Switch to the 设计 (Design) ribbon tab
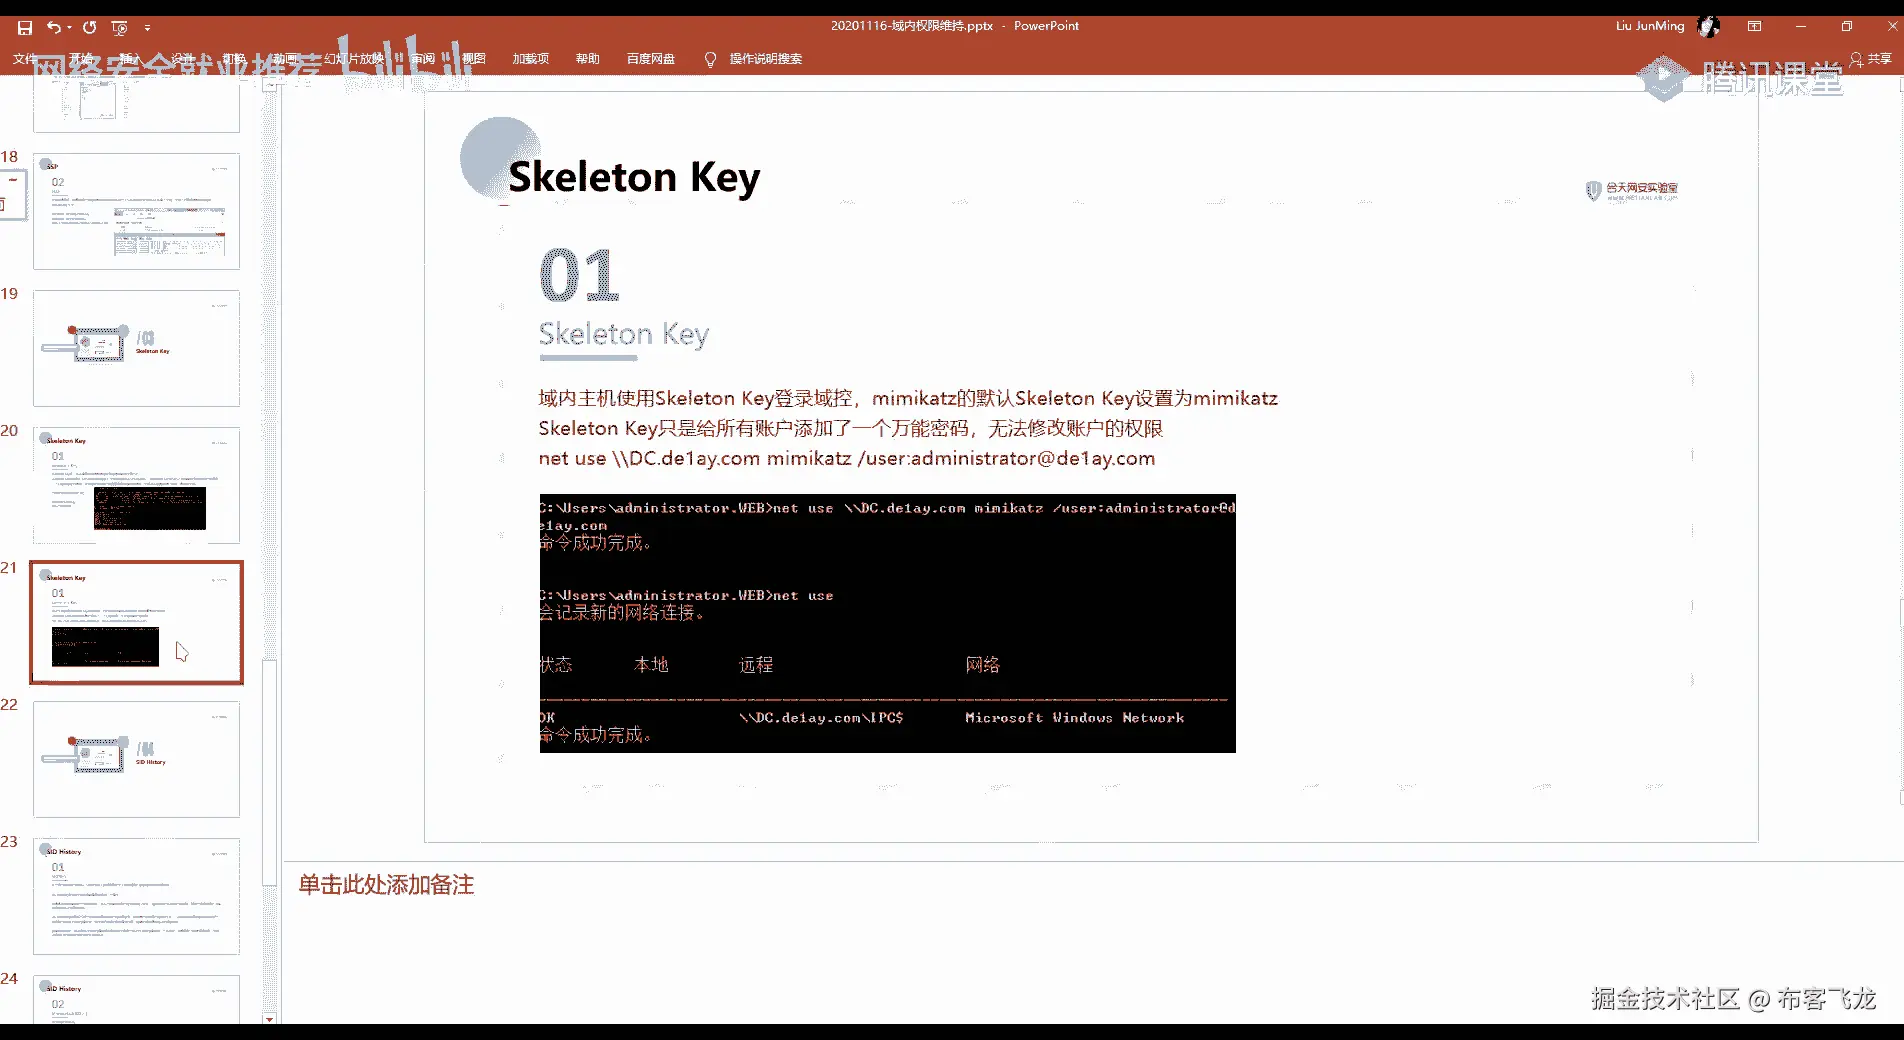Viewport: 1904px width, 1040px height. click(183, 59)
